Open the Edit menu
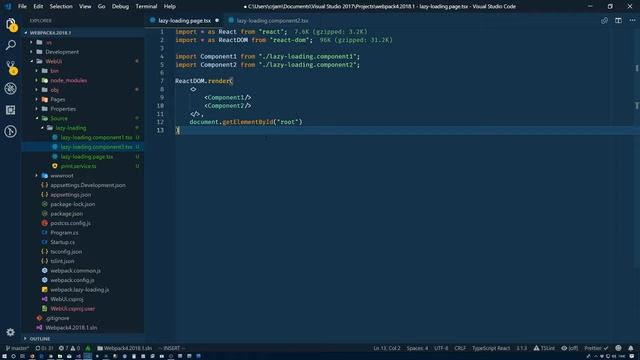The width and height of the screenshot is (640, 360). 38,7
